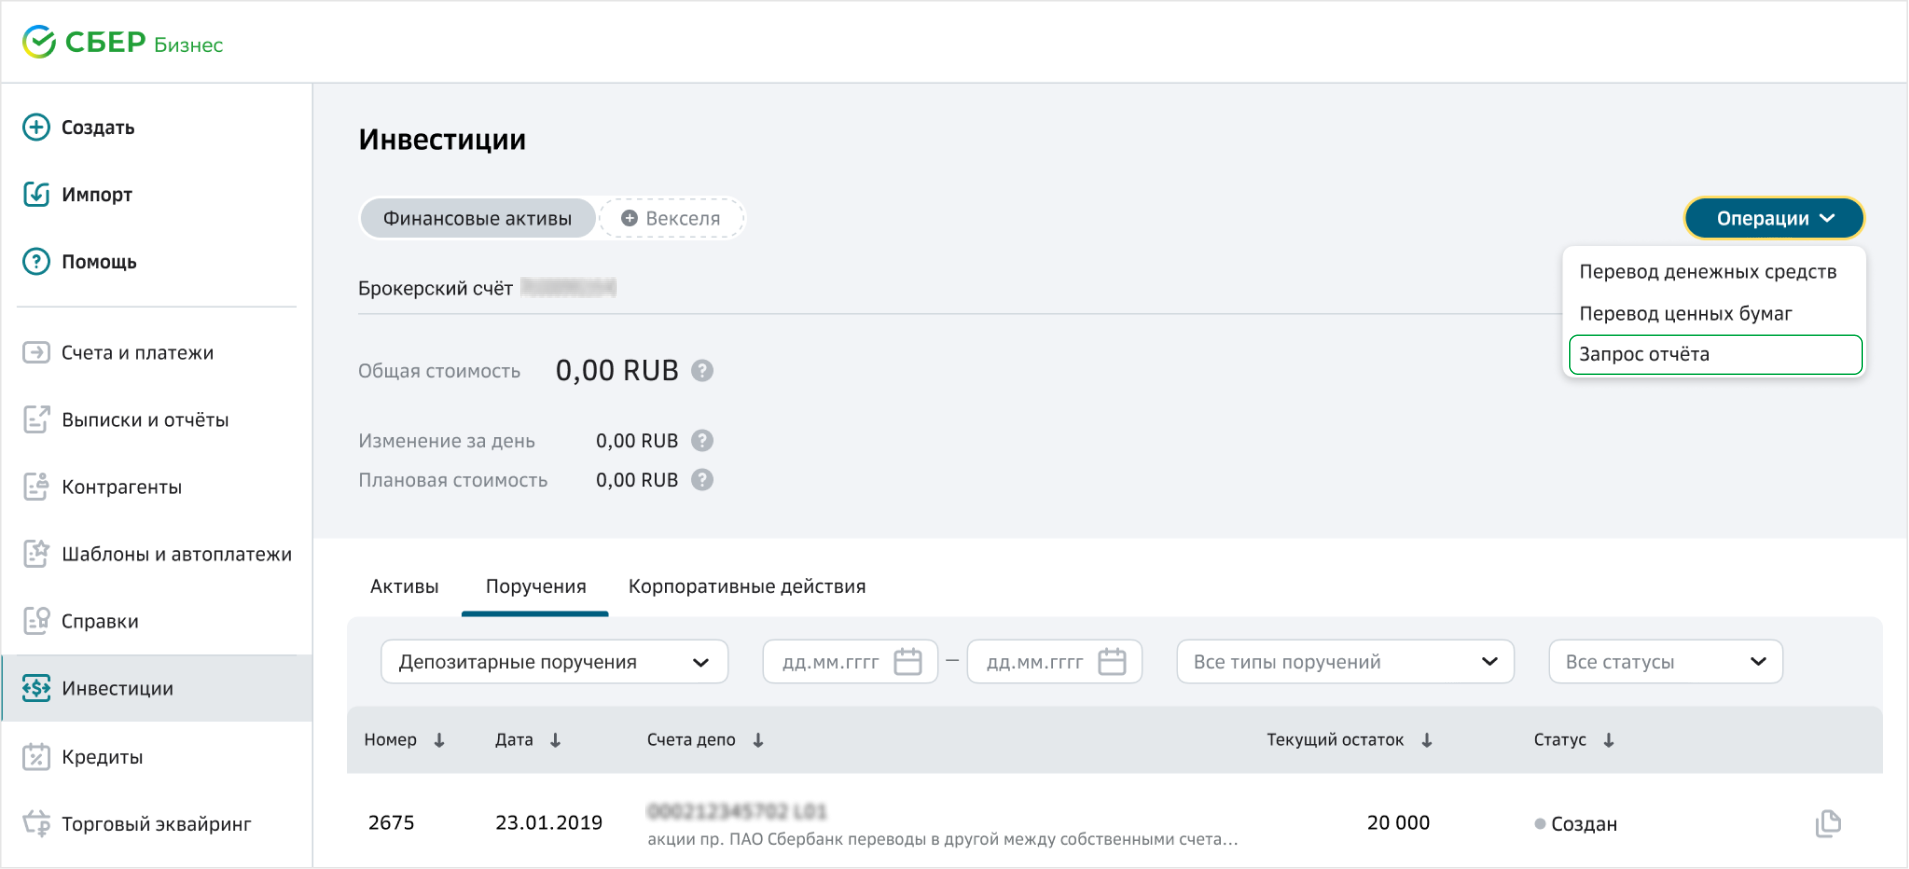Click the plus icon on Векселя
This screenshot has width=1909, height=869.
629,218
